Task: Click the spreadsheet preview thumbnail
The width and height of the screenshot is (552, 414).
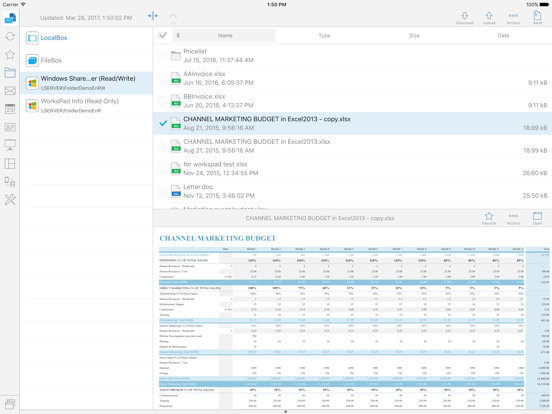Action: (353, 319)
